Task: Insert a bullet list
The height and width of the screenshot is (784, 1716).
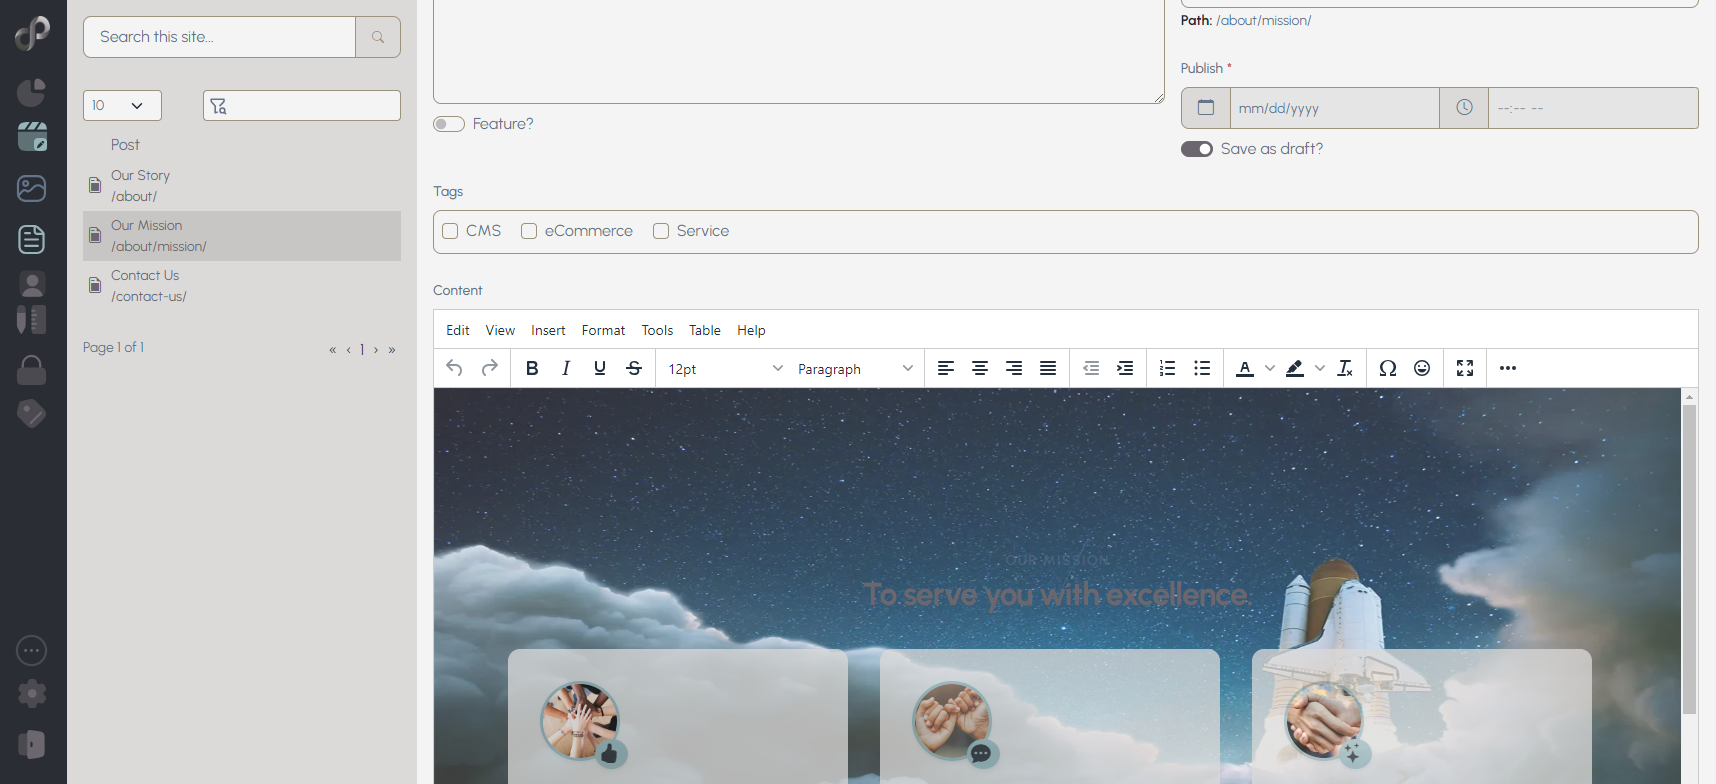Action: [x=1202, y=368]
